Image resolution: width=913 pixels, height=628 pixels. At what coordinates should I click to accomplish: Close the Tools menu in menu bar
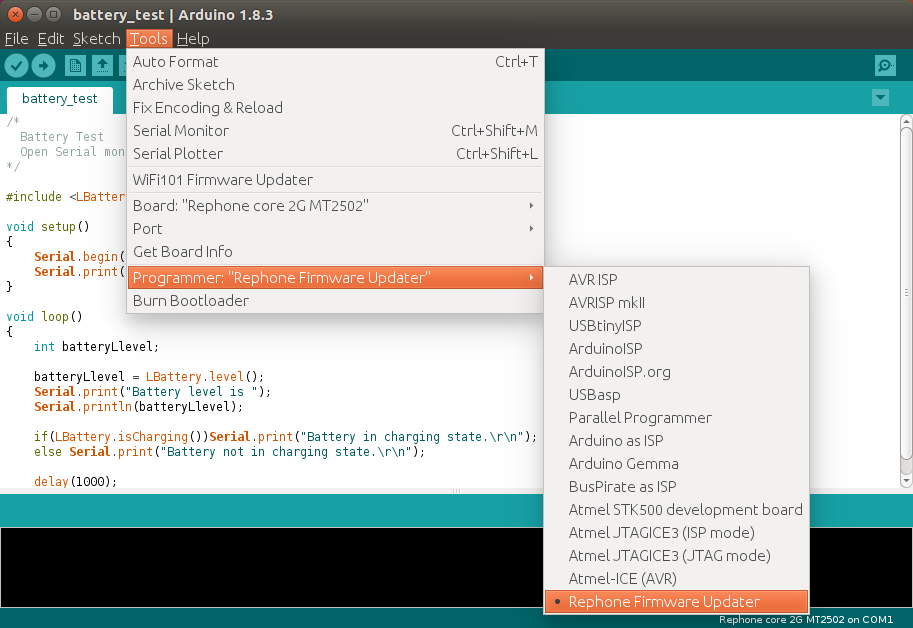click(149, 38)
